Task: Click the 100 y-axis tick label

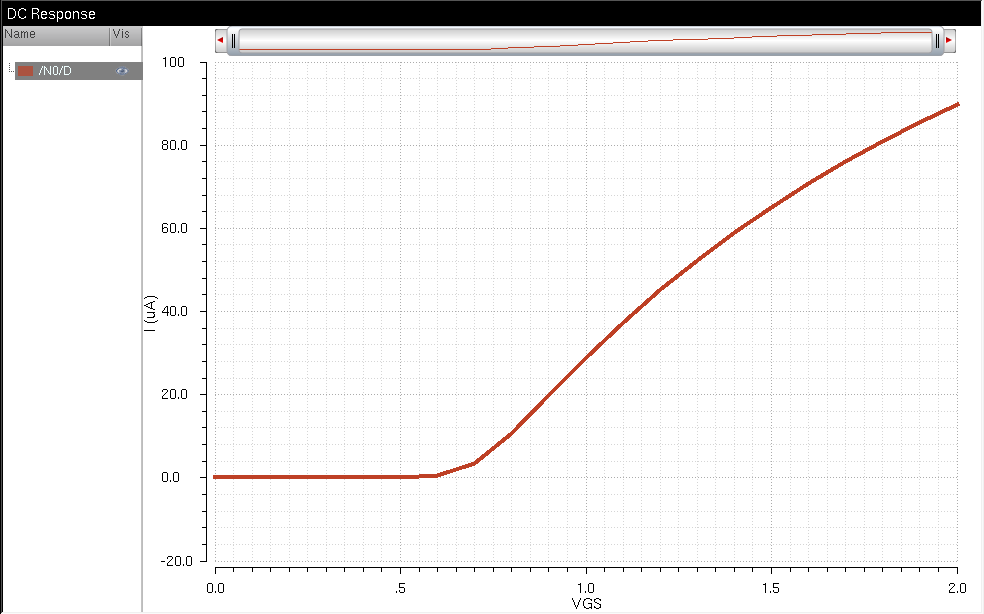Action: coord(173,62)
